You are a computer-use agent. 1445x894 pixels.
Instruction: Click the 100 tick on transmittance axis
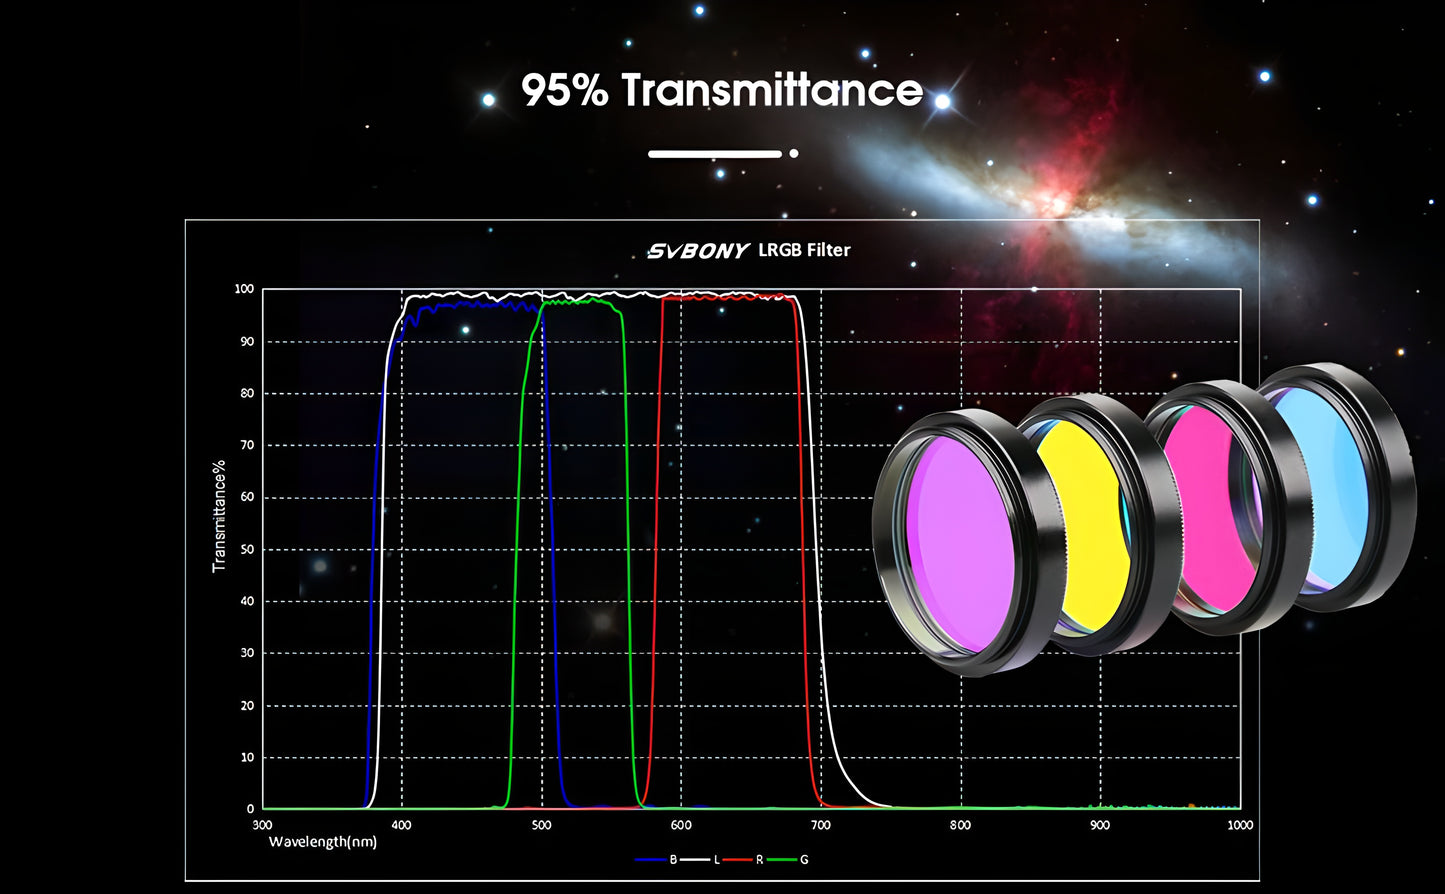(x=244, y=289)
